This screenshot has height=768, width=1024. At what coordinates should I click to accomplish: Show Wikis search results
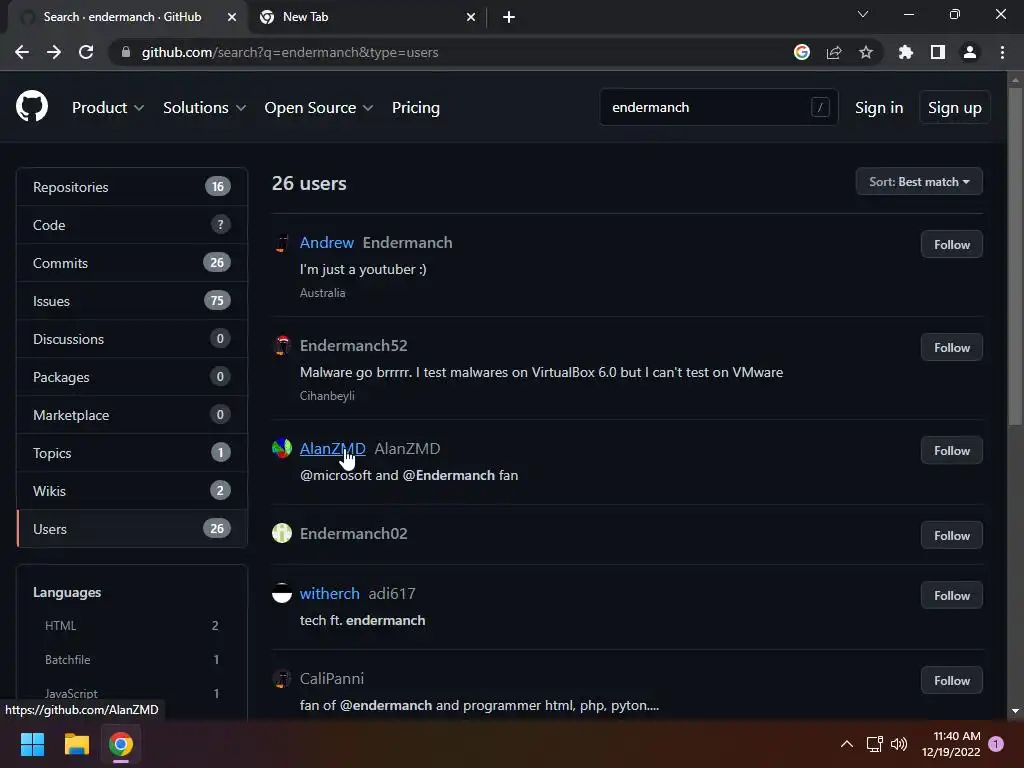[132, 490]
